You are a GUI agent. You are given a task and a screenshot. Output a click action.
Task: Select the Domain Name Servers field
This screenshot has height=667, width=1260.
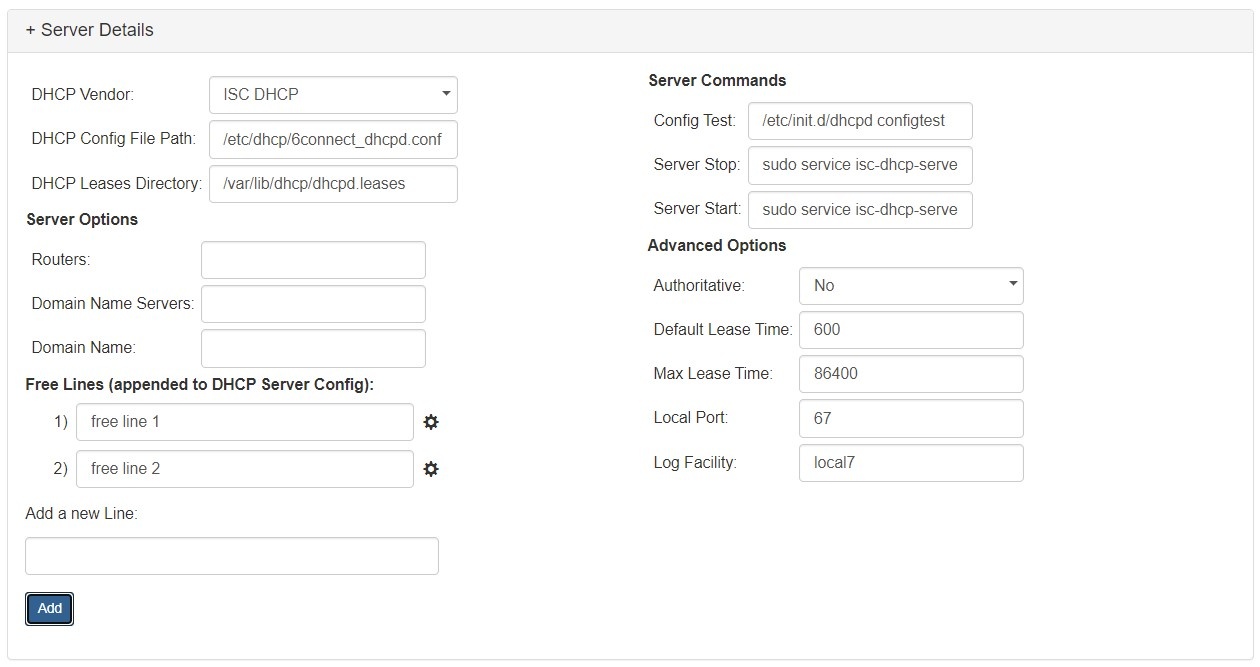pos(313,304)
